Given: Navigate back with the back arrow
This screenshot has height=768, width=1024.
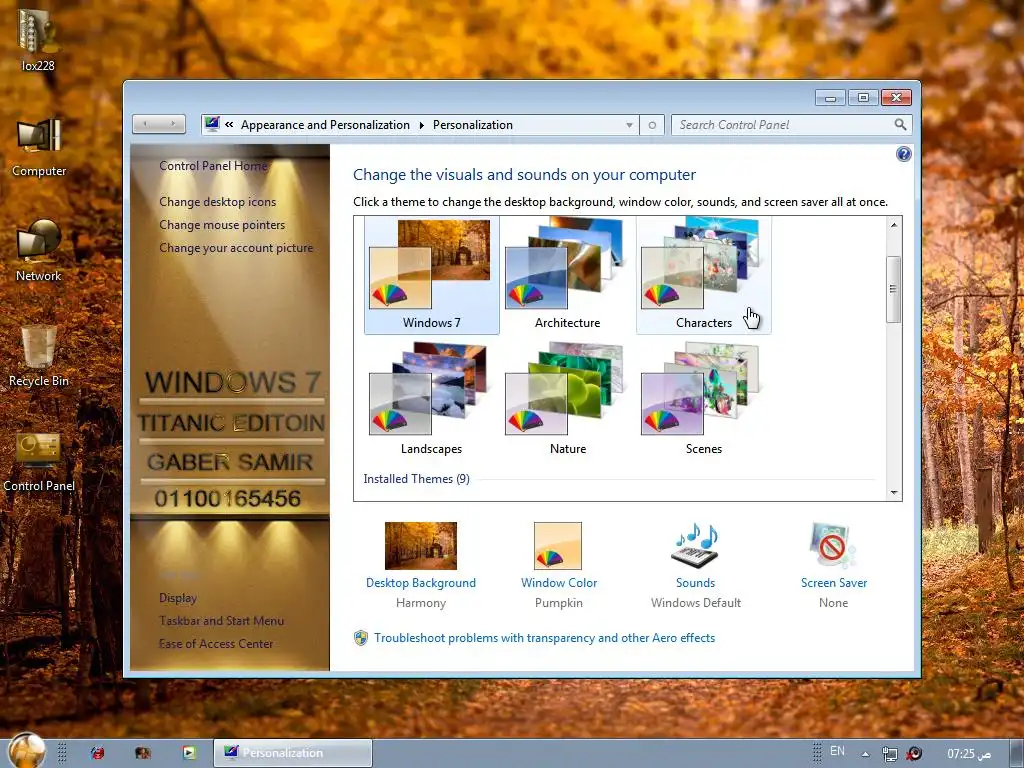Looking at the screenshot, I should tap(145, 123).
